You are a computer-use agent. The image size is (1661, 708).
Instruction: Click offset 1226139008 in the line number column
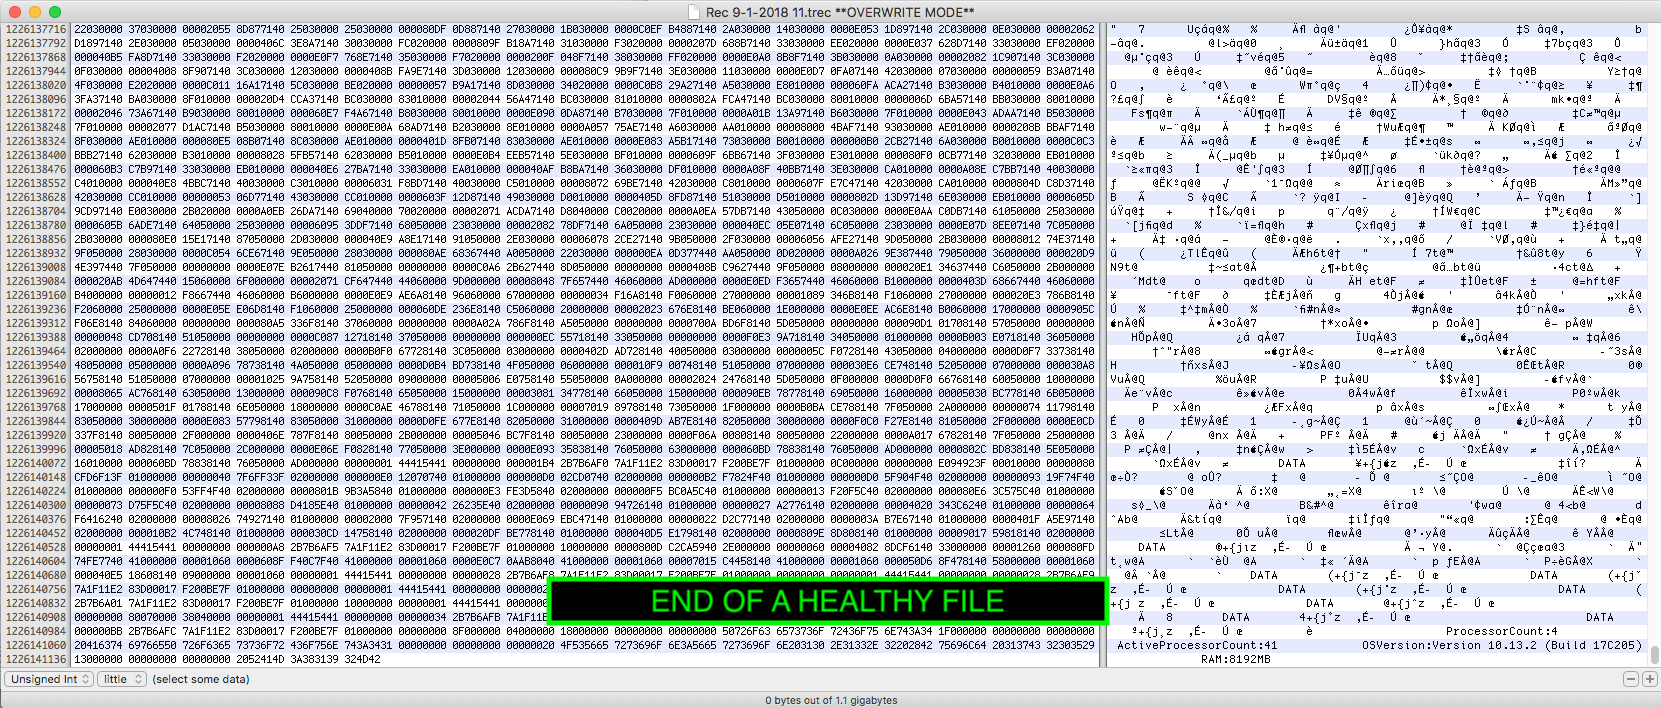36,267
